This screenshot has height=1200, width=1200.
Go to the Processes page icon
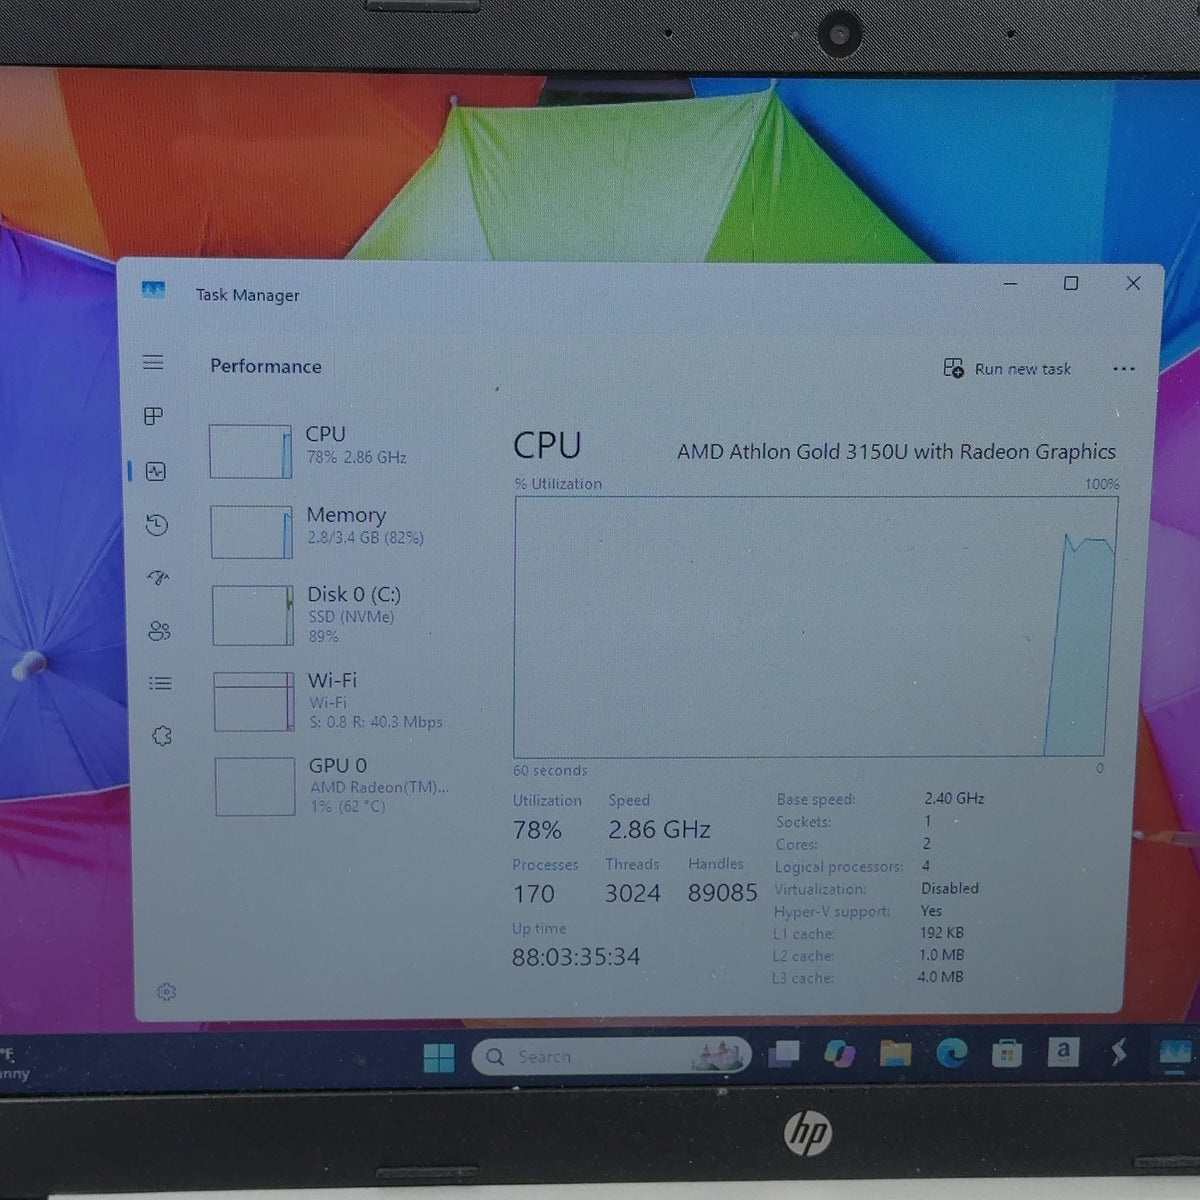153,416
